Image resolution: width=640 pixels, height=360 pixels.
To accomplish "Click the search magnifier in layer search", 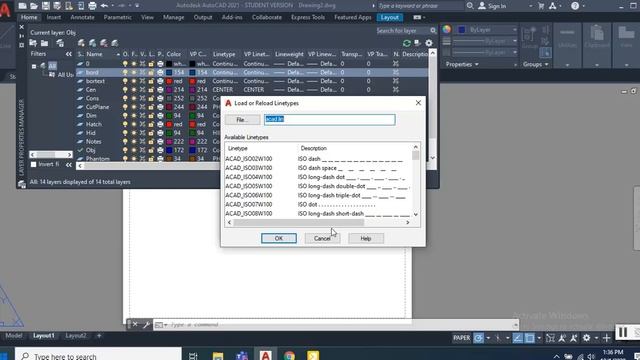I will [433, 31].
